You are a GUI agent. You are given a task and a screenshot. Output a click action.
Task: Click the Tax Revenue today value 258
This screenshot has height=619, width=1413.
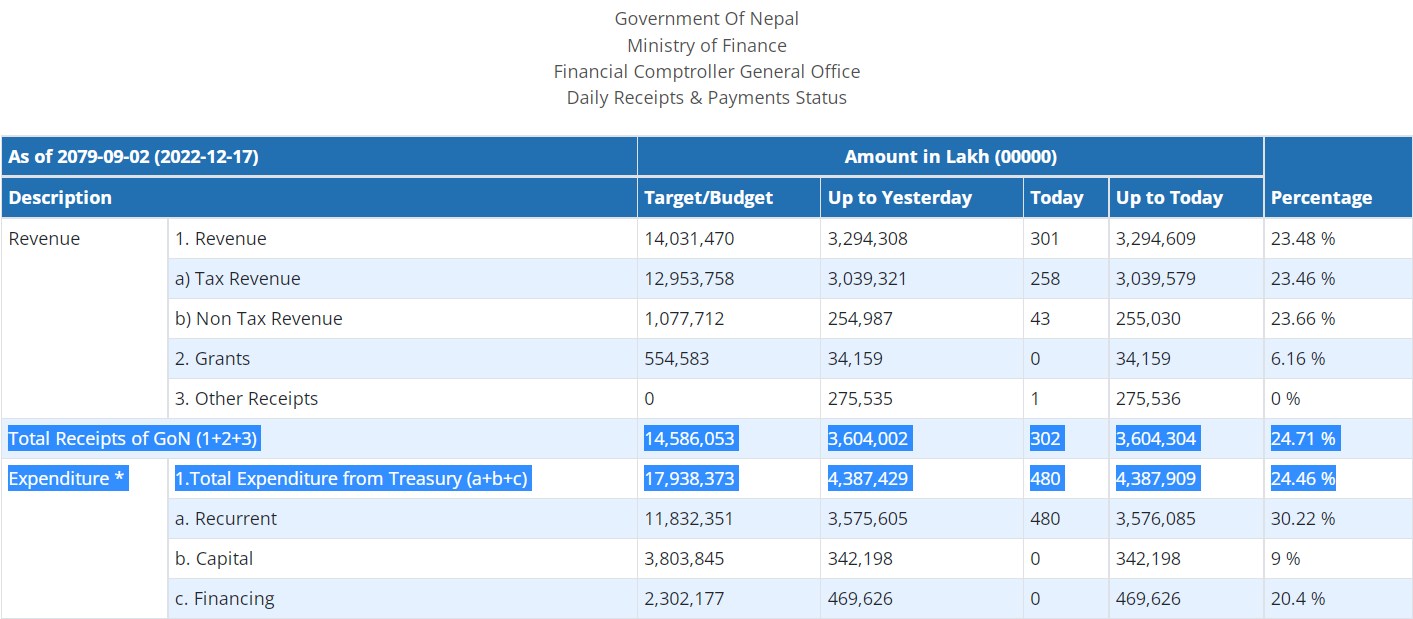[x=1045, y=279]
